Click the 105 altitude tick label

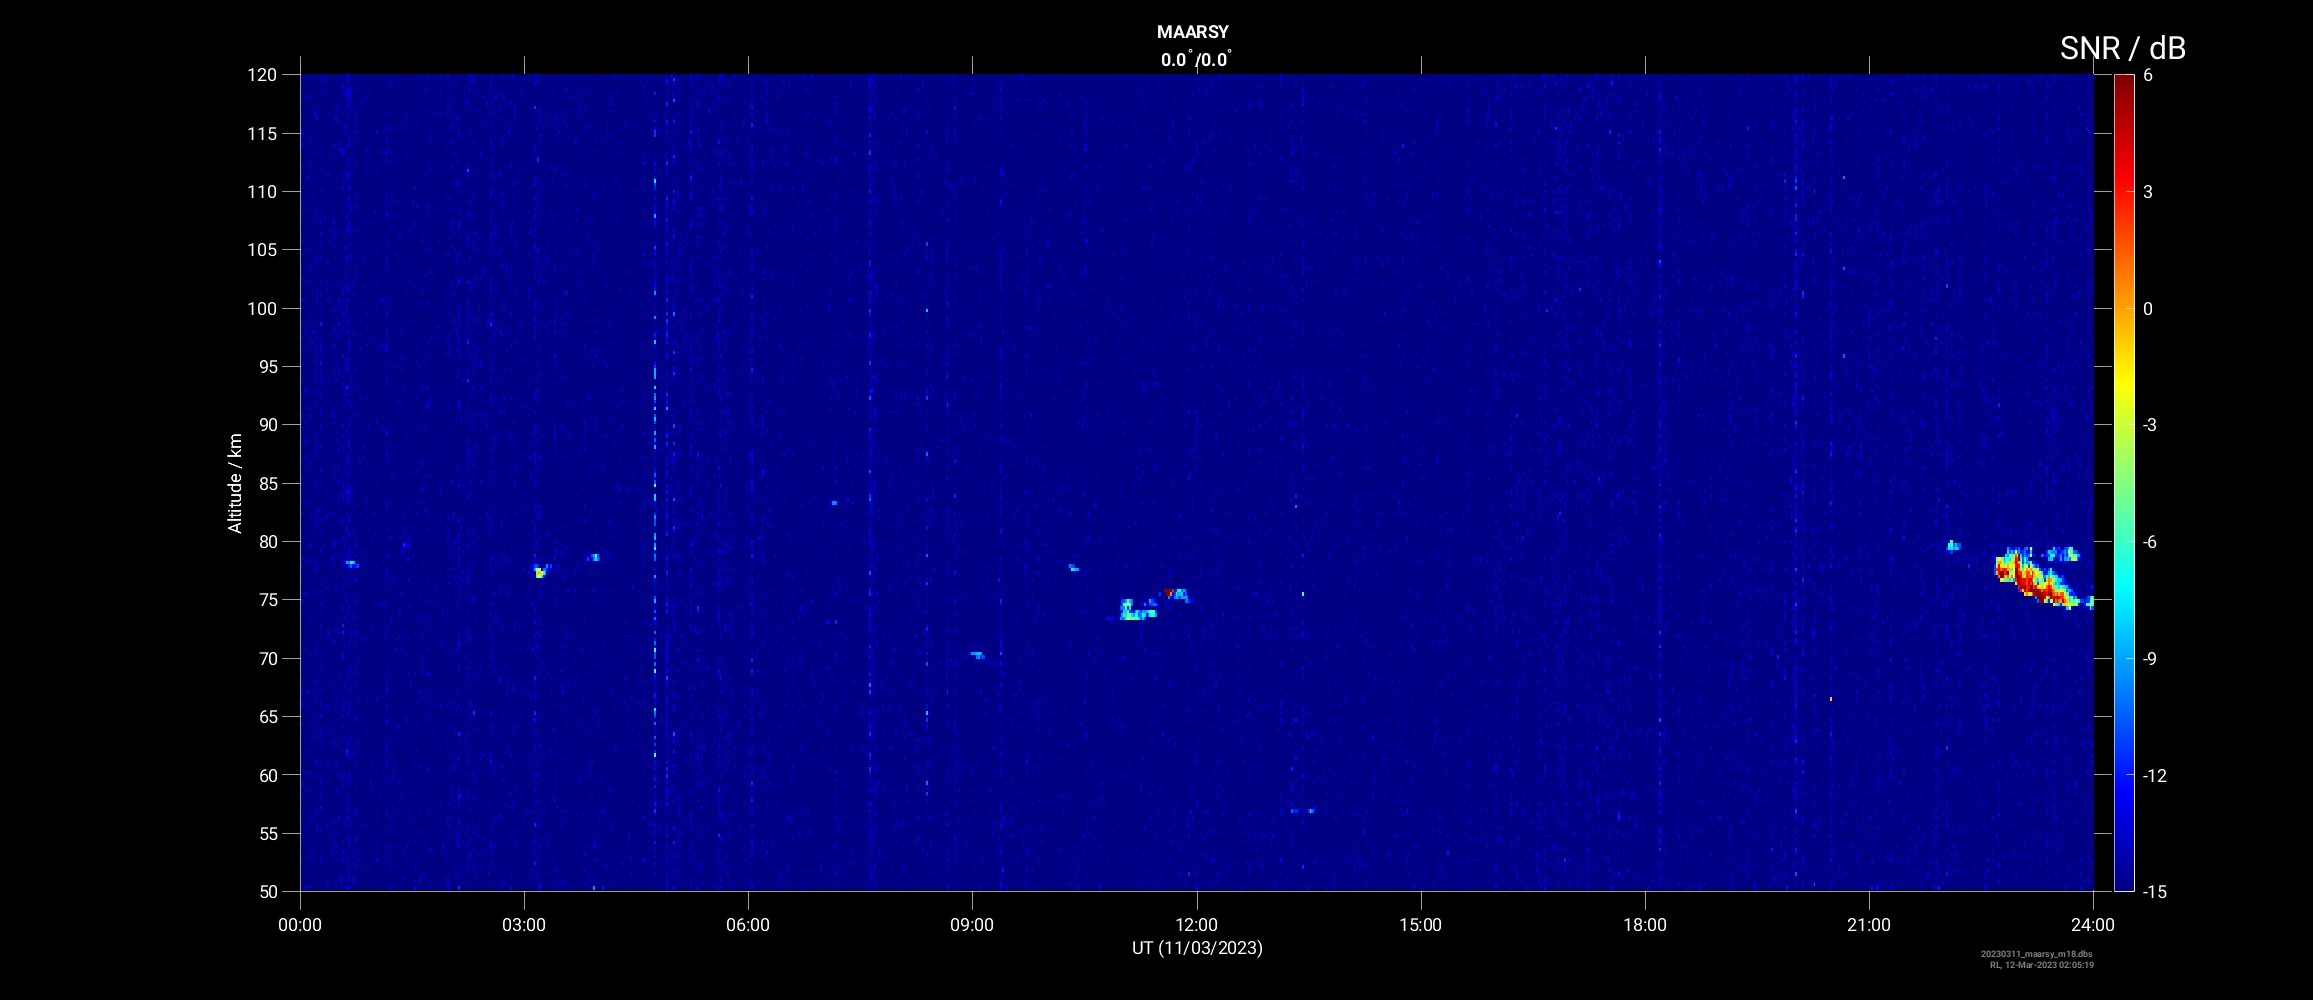(261, 250)
